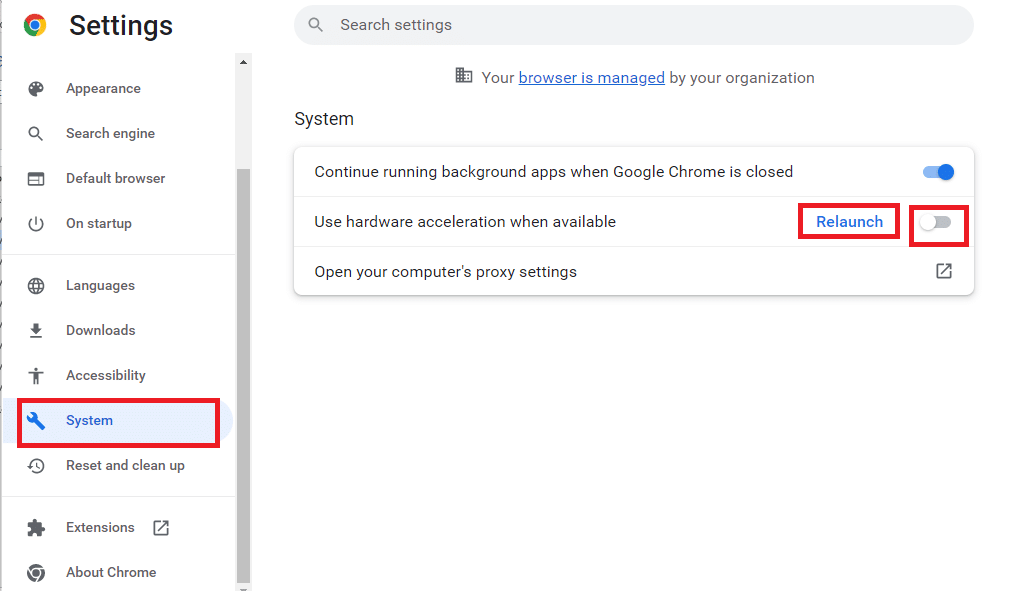Click the magnifier icon in search bar
The image size is (1011, 591).
click(315, 24)
